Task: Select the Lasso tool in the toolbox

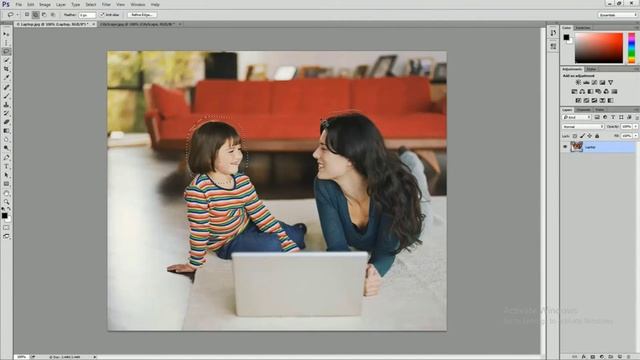Action: click(6, 52)
